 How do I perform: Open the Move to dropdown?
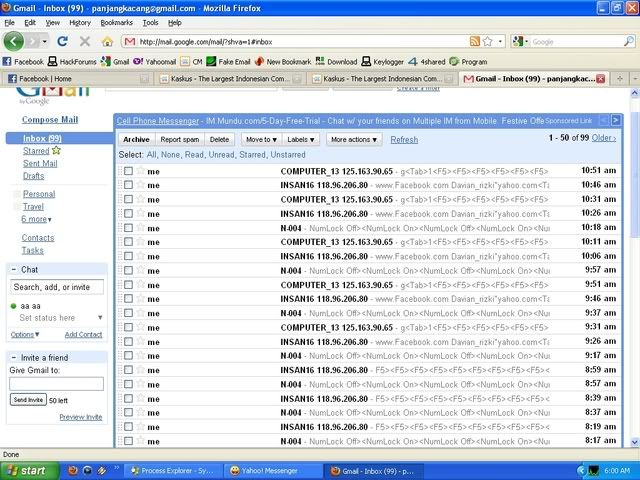(261, 140)
